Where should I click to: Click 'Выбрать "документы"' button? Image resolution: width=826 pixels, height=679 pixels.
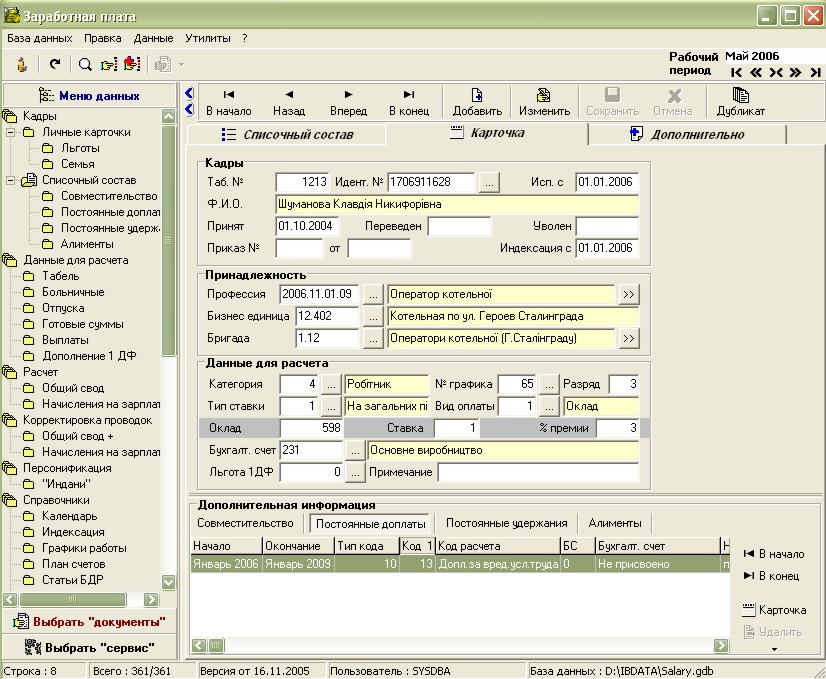[89, 622]
